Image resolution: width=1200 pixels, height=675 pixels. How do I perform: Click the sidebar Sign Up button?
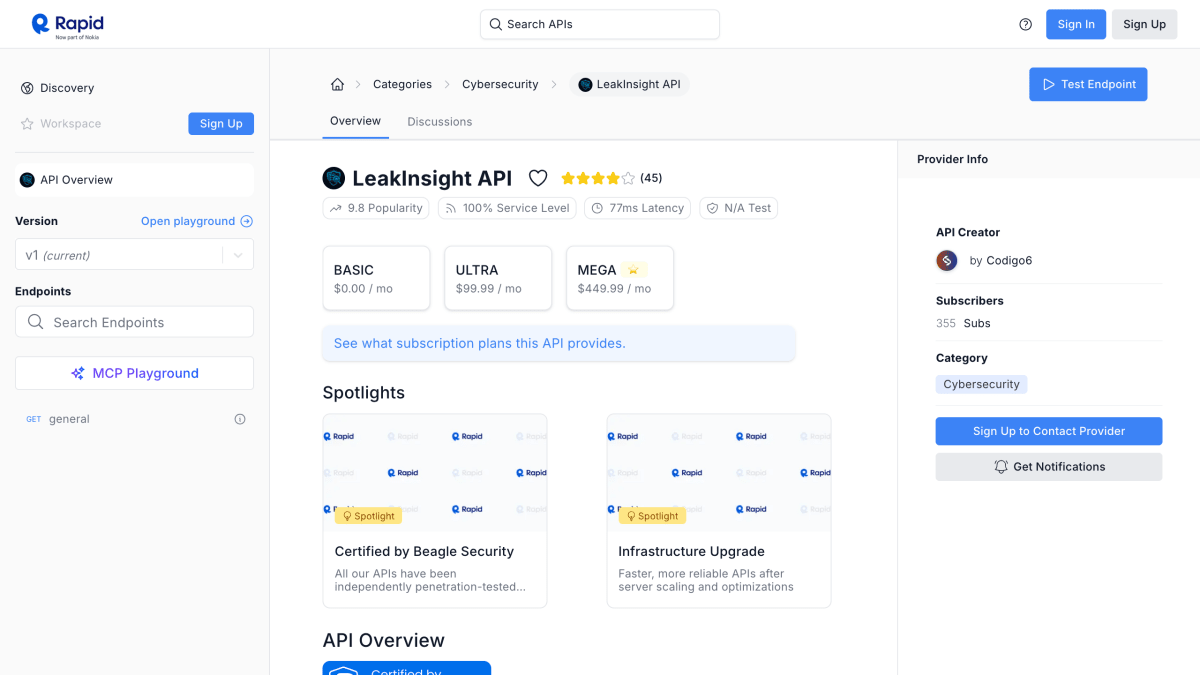click(221, 124)
